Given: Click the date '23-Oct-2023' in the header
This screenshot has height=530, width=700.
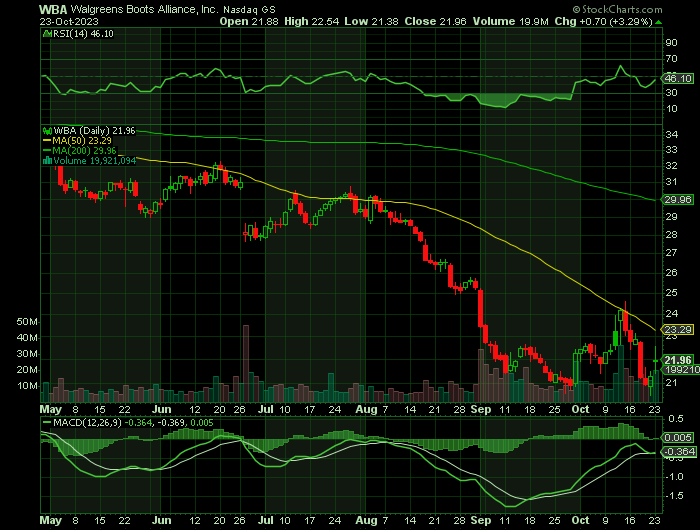Looking at the screenshot, I should (69, 22).
